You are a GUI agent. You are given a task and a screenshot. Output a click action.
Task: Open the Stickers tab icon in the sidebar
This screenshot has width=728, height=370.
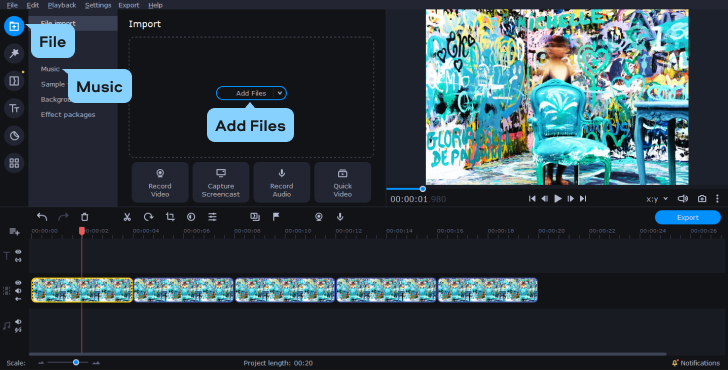point(14,136)
